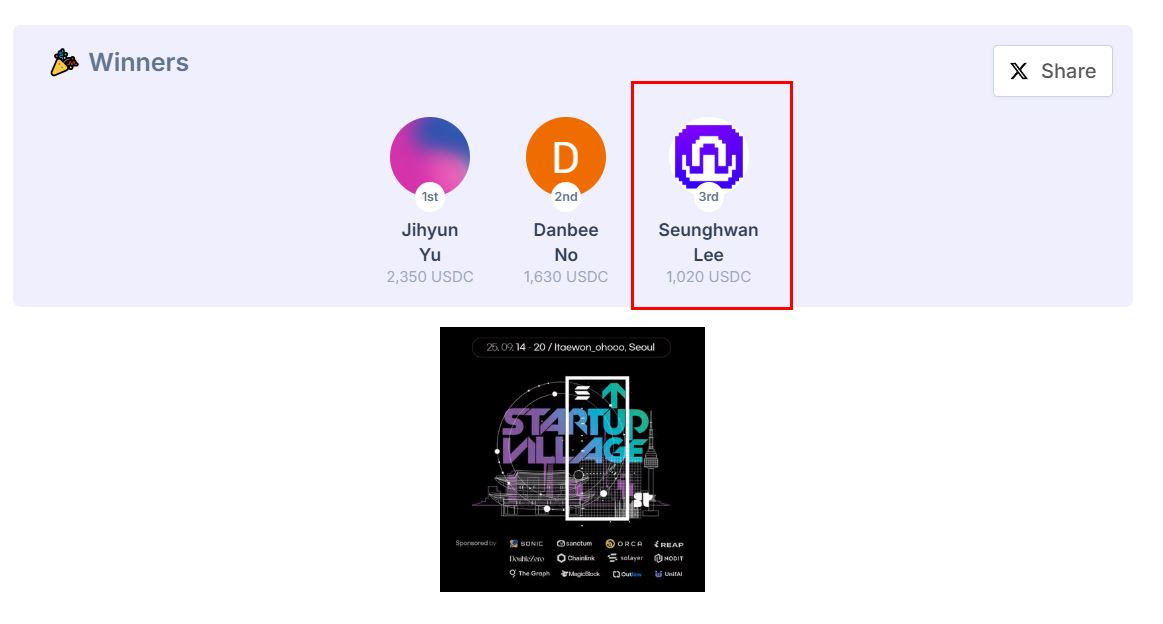
Task: Click the poster's date and Itaewon location pill
Action: pyautogui.click(x=571, y=347)
